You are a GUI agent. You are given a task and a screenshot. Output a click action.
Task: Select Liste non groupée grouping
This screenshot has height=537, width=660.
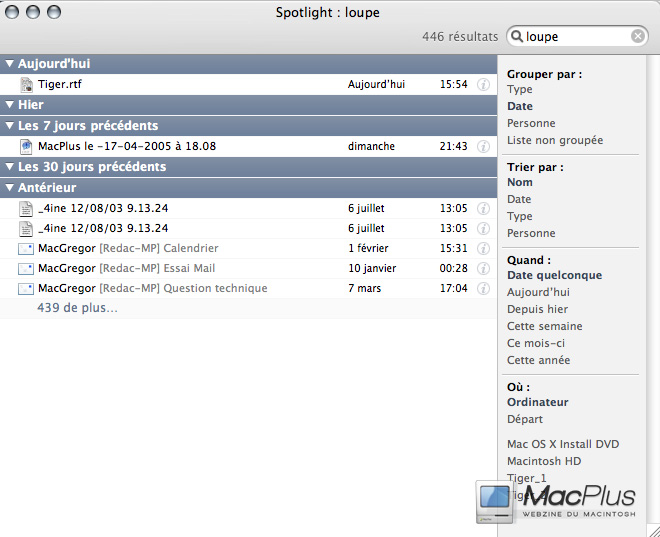pyautogui.click(x=555, y=140)
